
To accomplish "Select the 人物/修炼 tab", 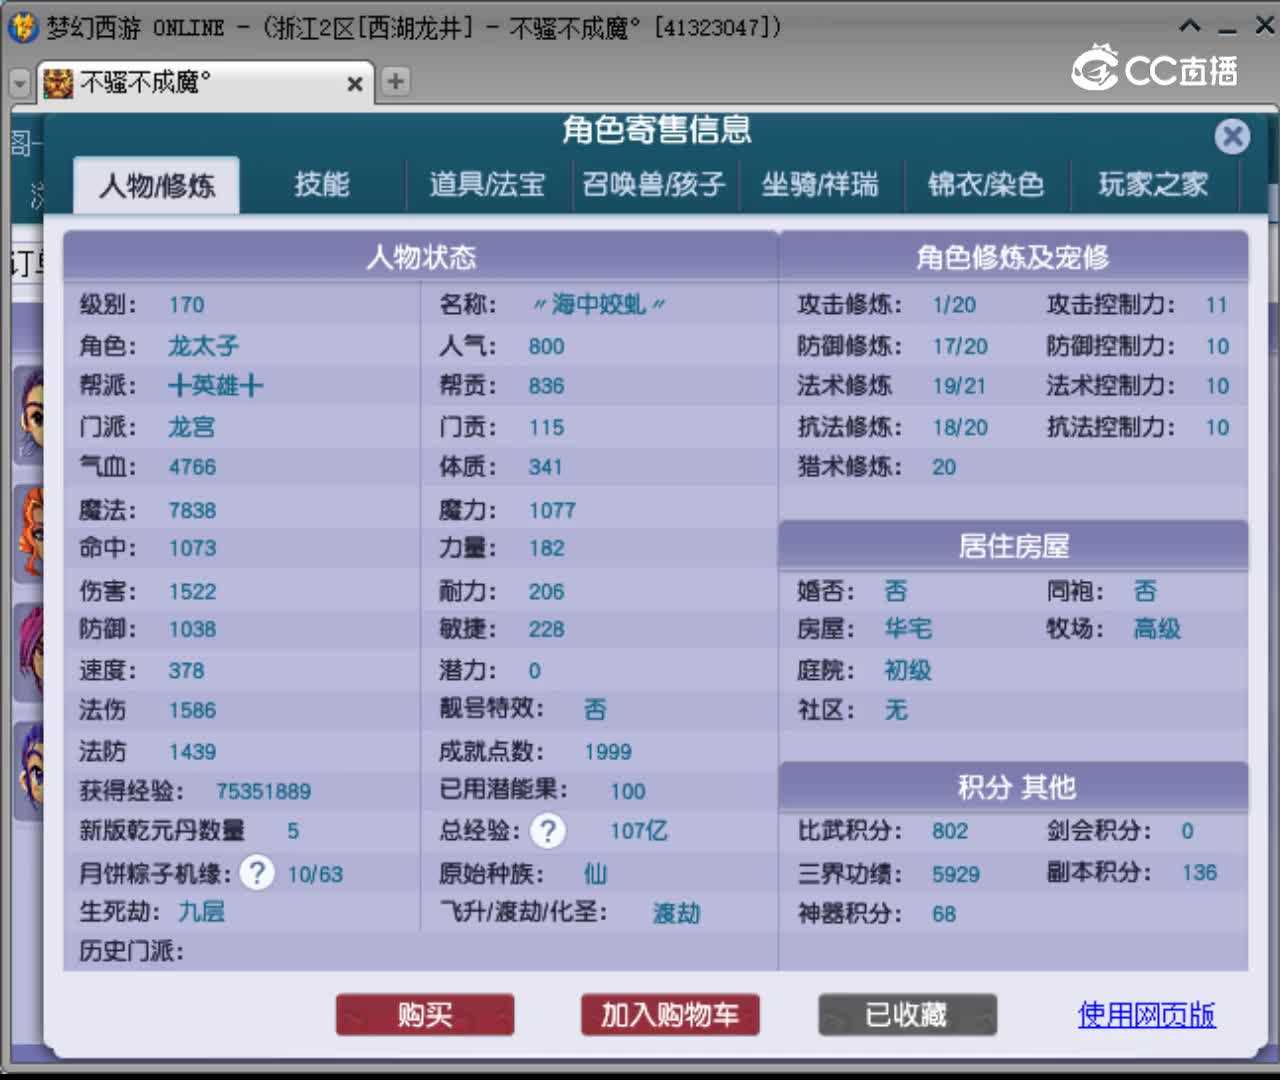I will pos(157,186).
